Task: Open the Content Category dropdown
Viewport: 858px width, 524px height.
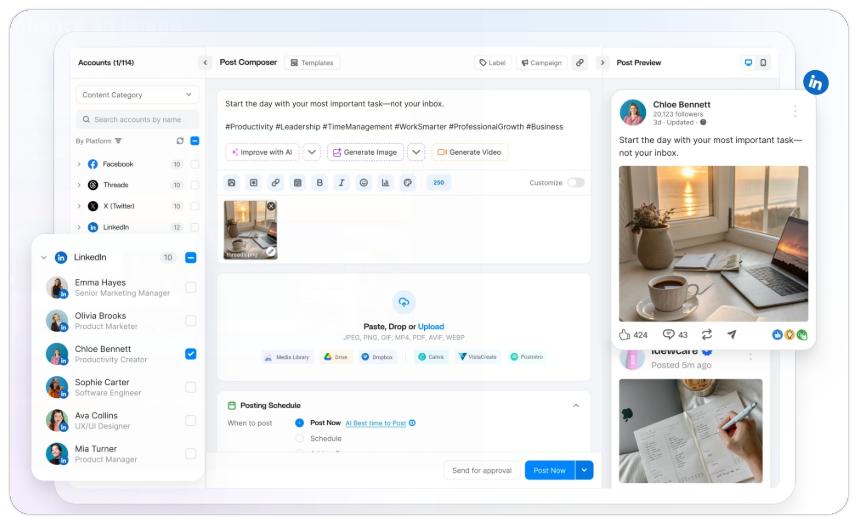Action: click(x=137, y=95)
